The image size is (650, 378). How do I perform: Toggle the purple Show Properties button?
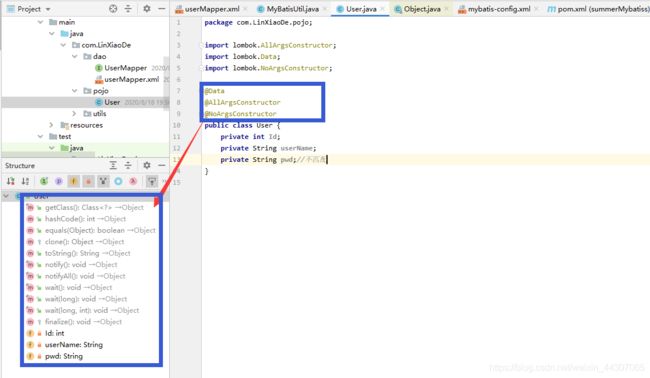58,181
